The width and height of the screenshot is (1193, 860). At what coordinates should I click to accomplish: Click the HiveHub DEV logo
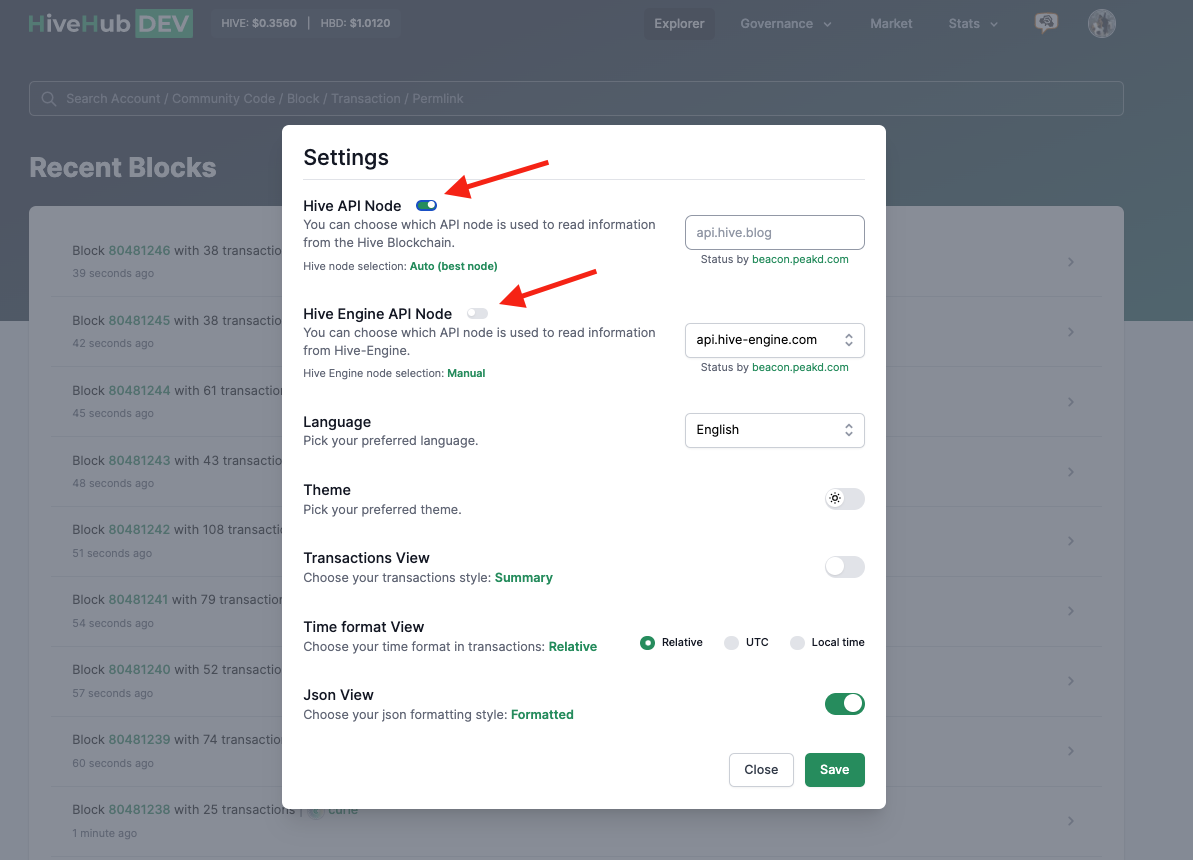click(110, 24)
